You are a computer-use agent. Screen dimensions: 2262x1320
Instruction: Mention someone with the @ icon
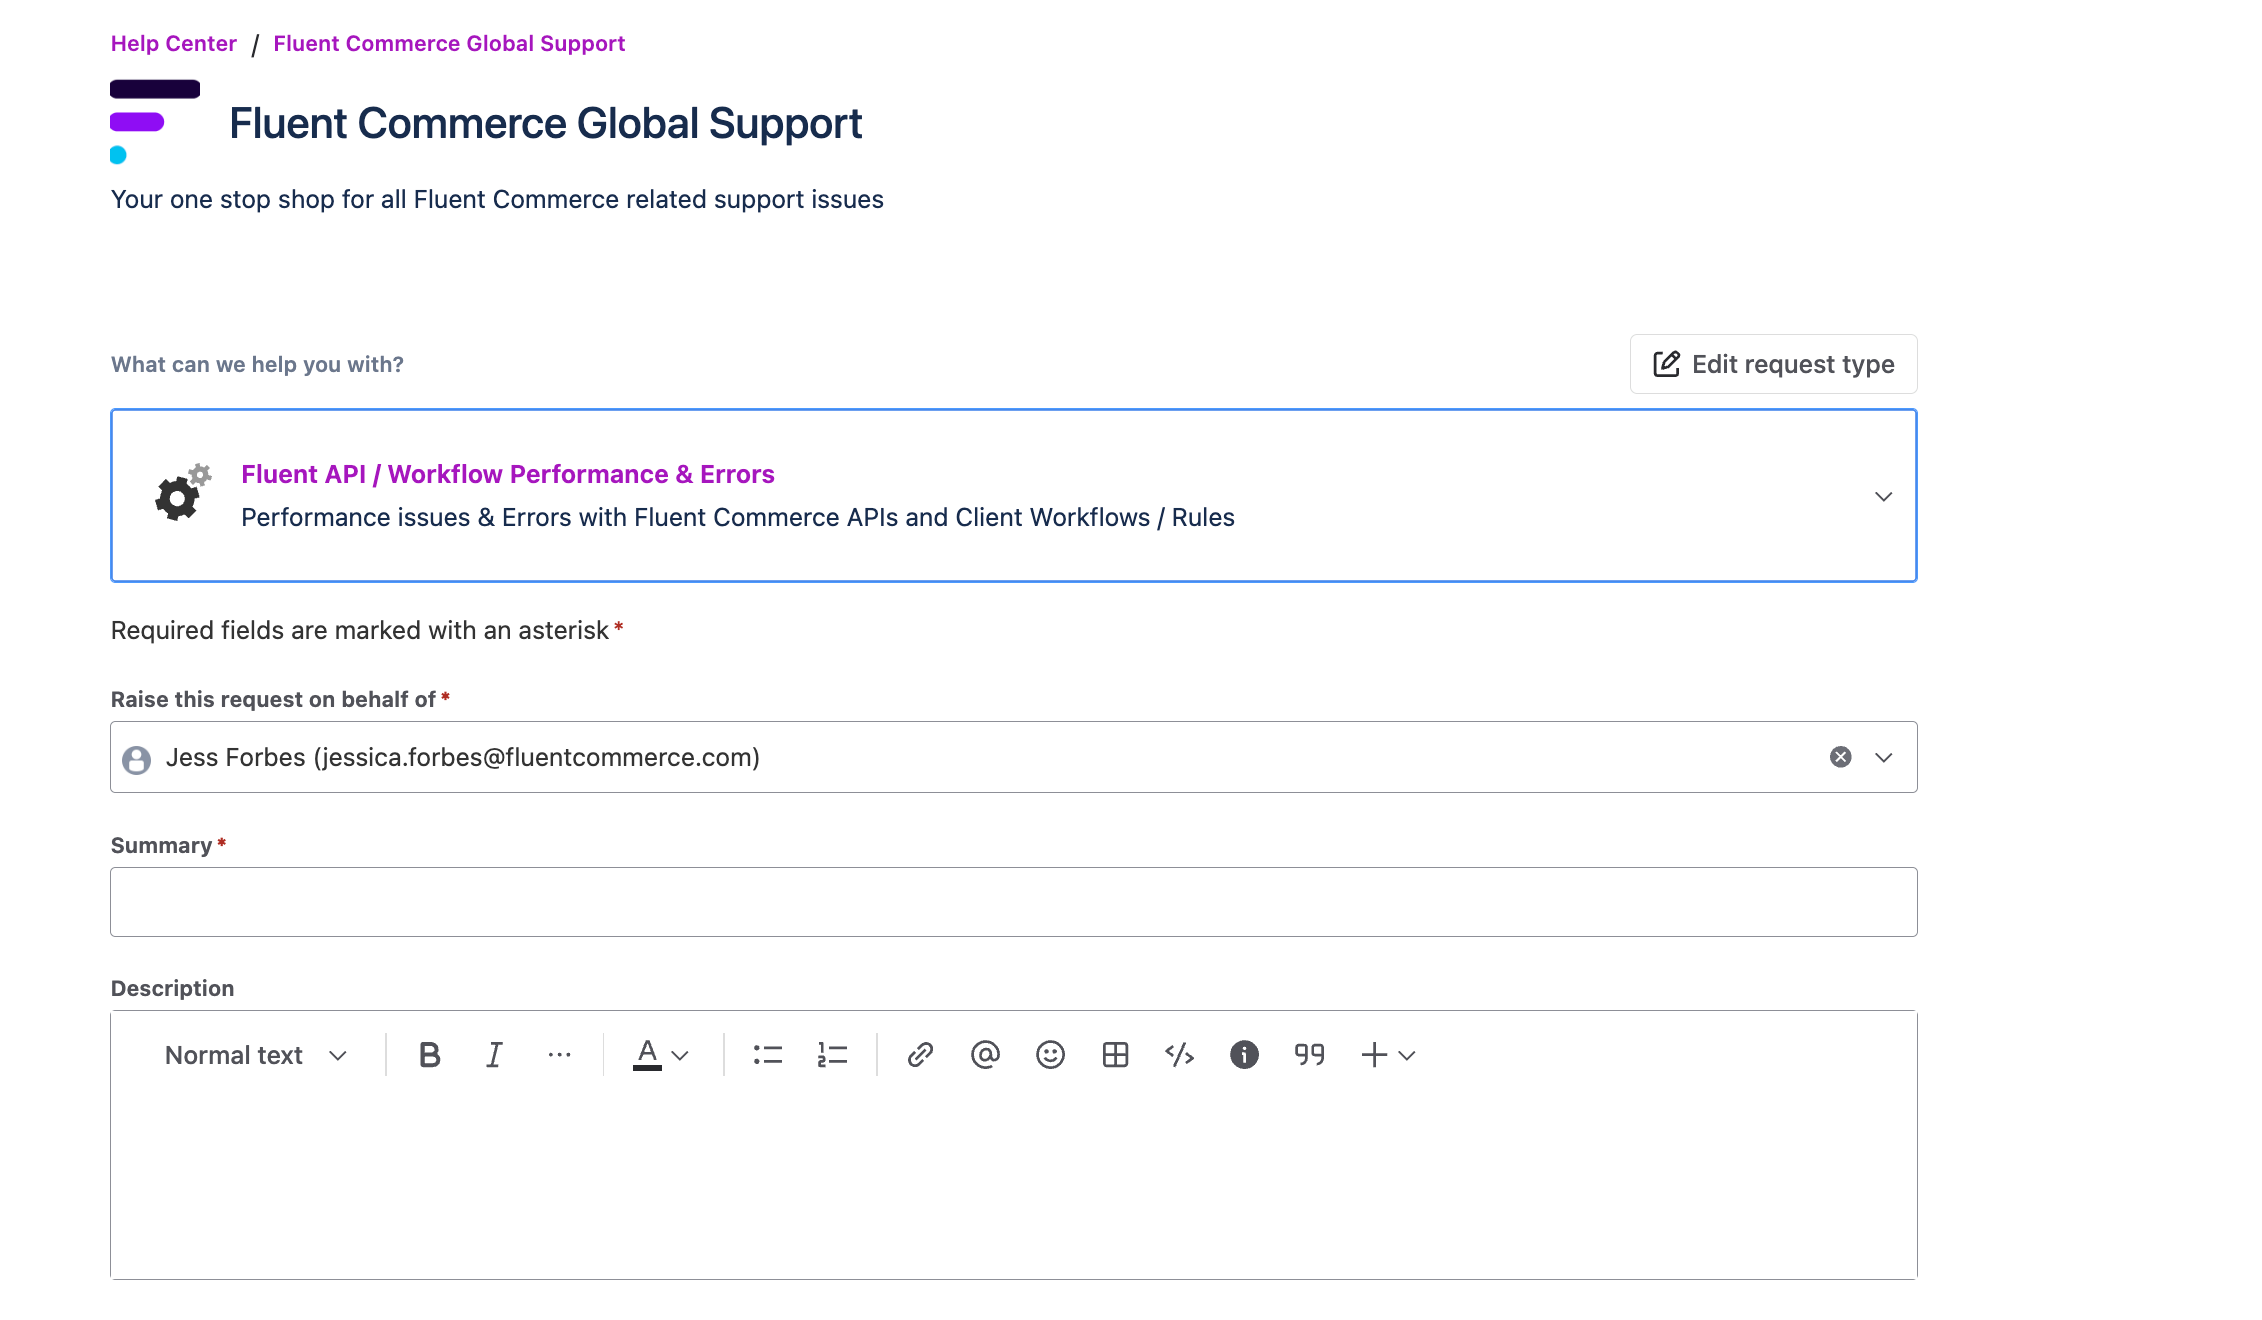point(985,1055)
